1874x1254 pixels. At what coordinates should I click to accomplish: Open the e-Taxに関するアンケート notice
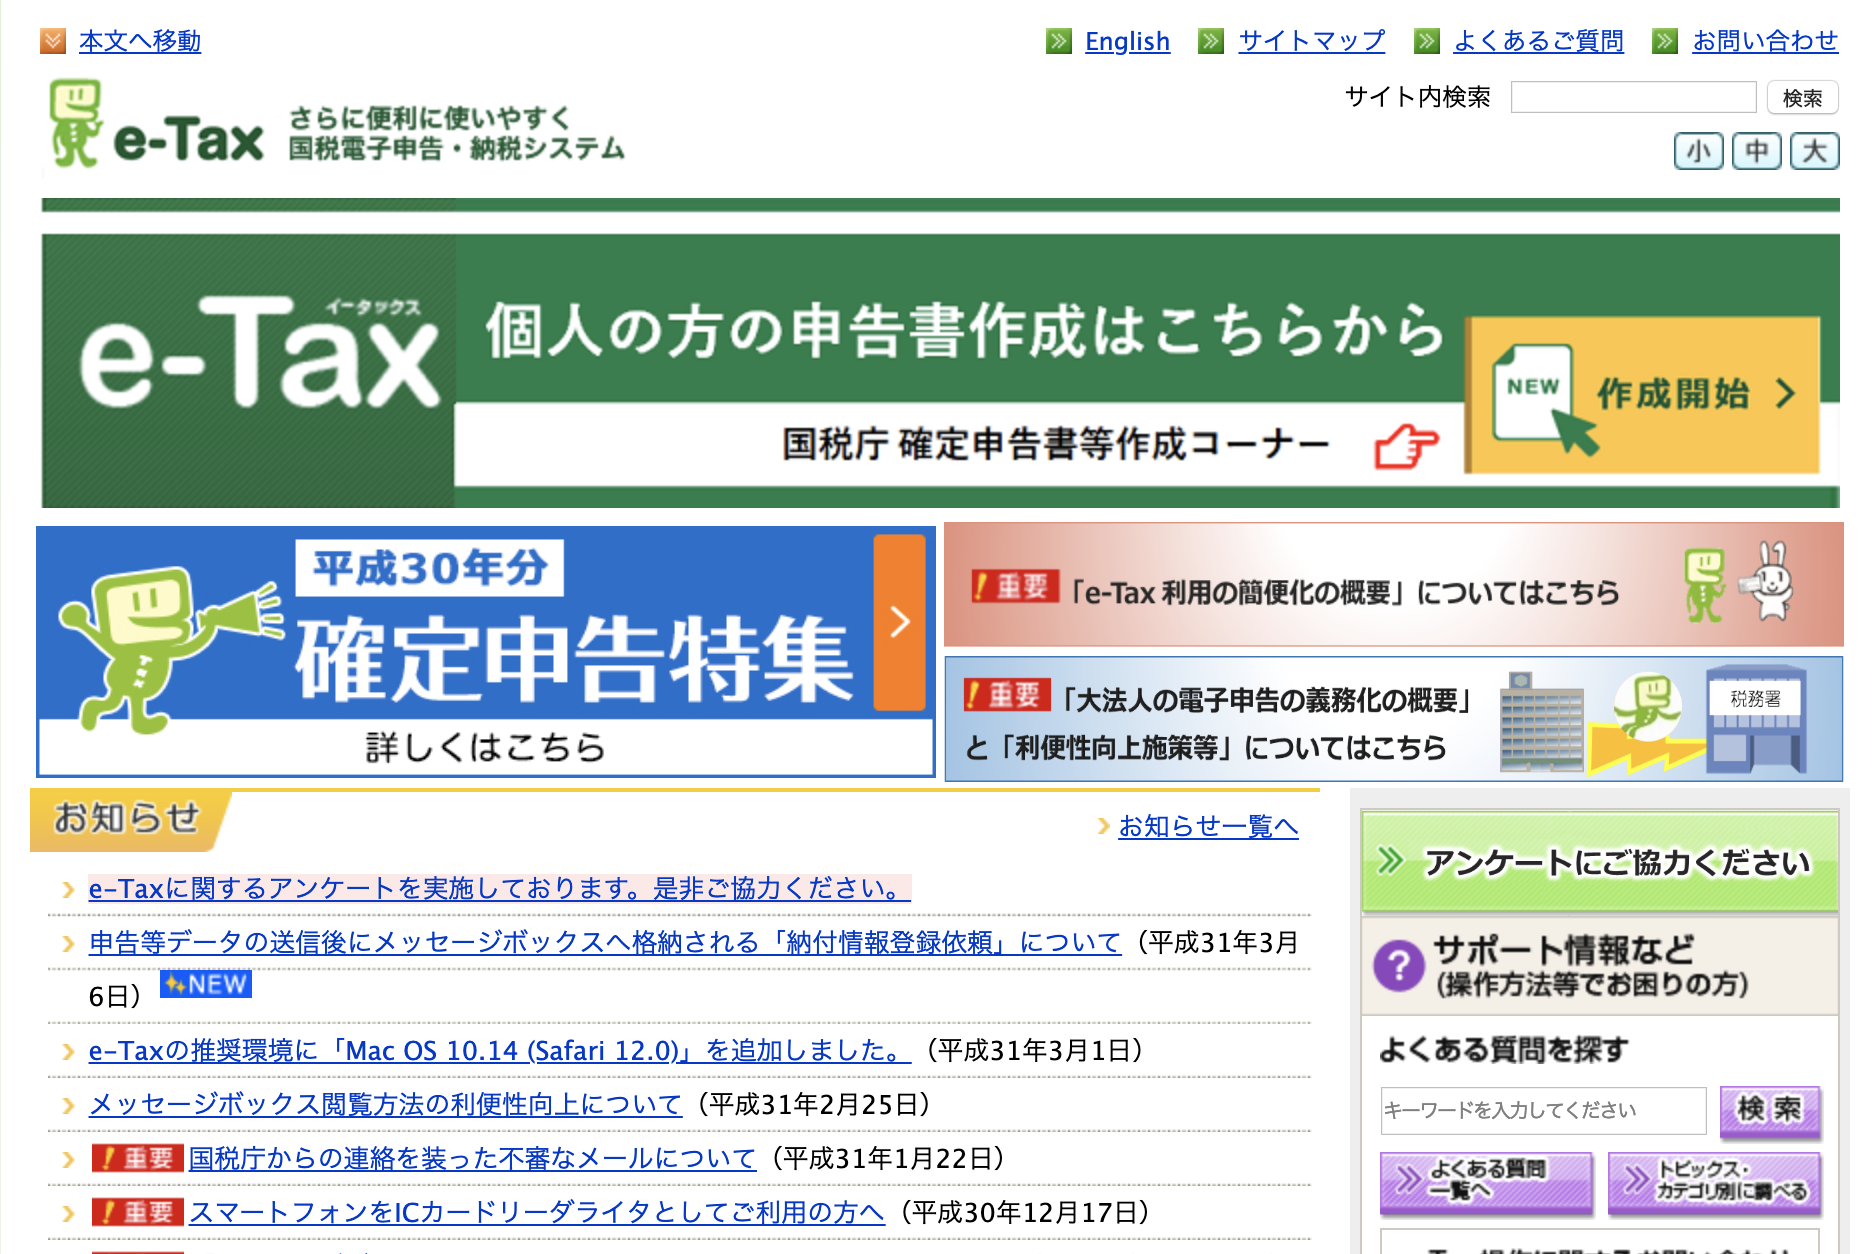point(499,888)
